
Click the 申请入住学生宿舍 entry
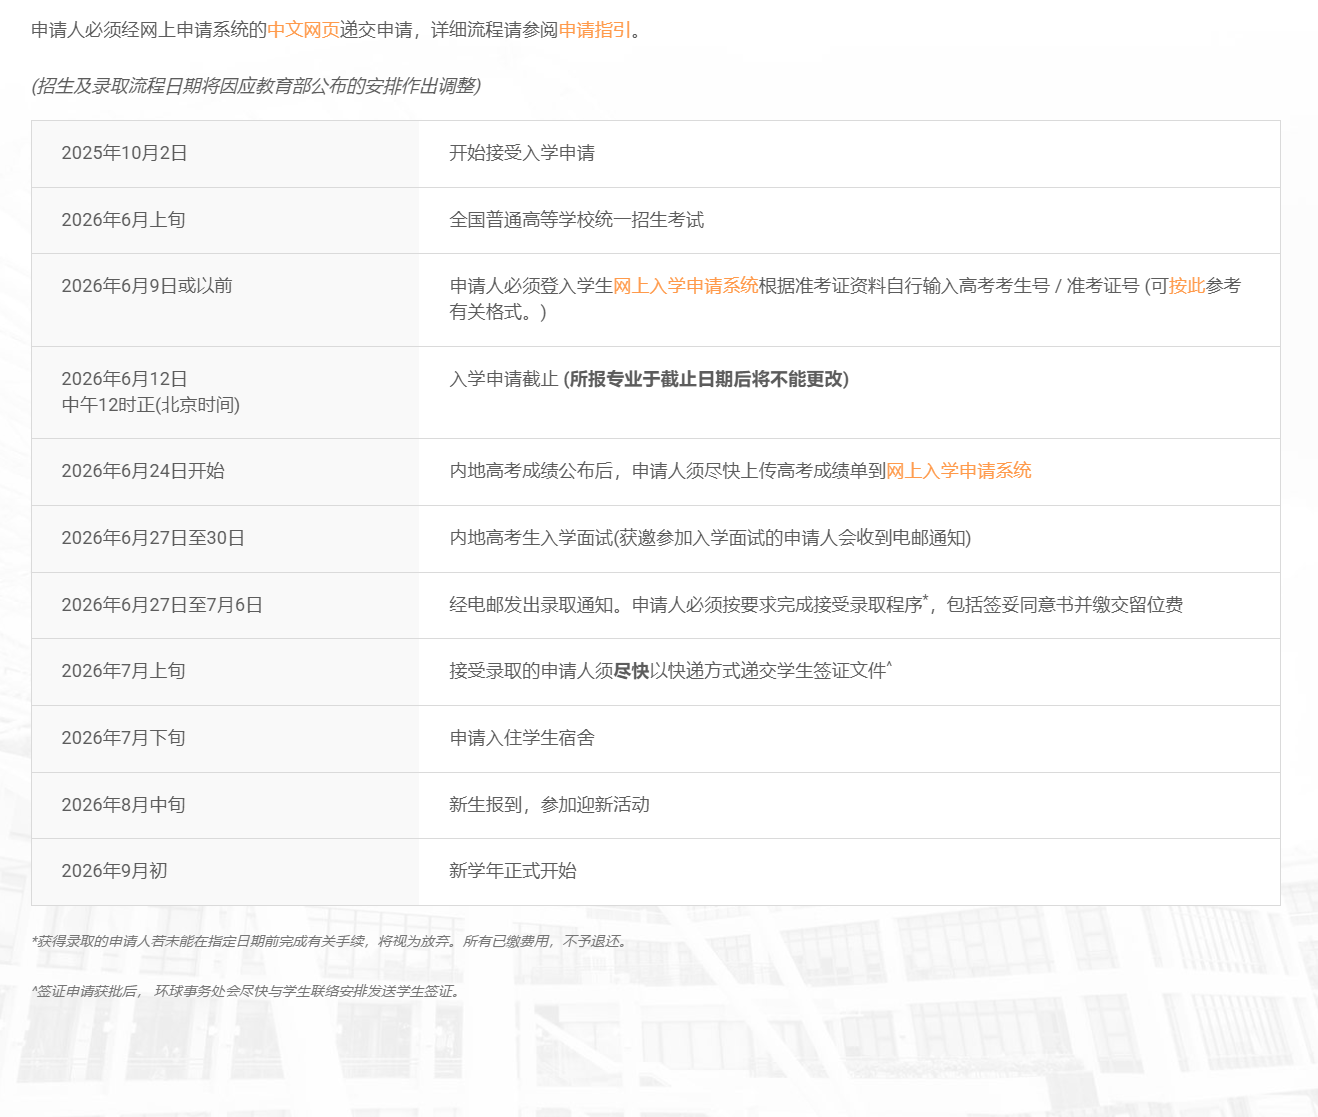tap(521, 738)
